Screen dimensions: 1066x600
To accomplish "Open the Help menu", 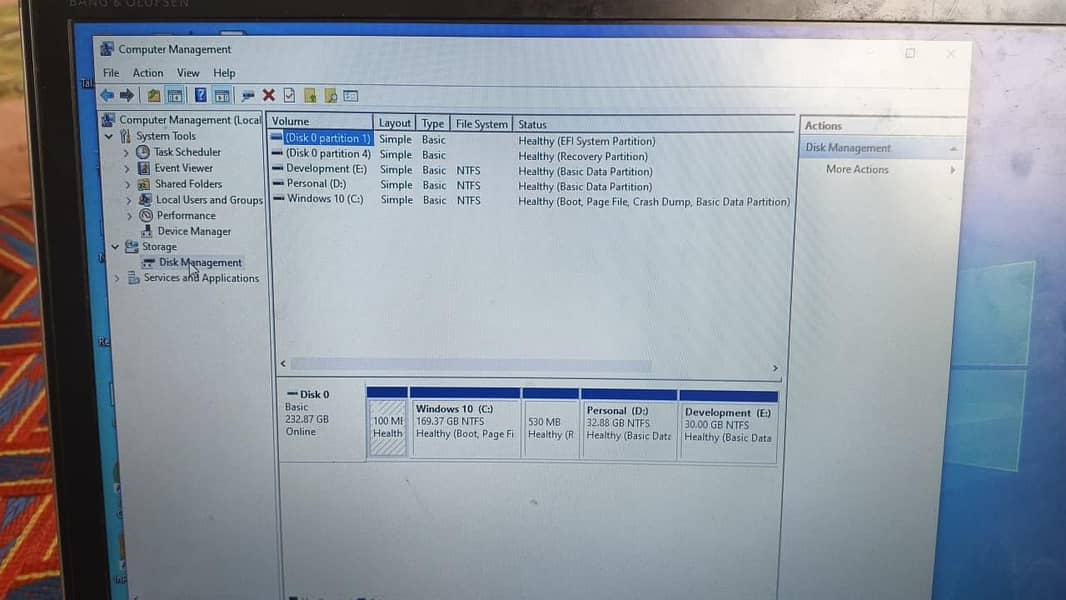I will click(224, 73).
